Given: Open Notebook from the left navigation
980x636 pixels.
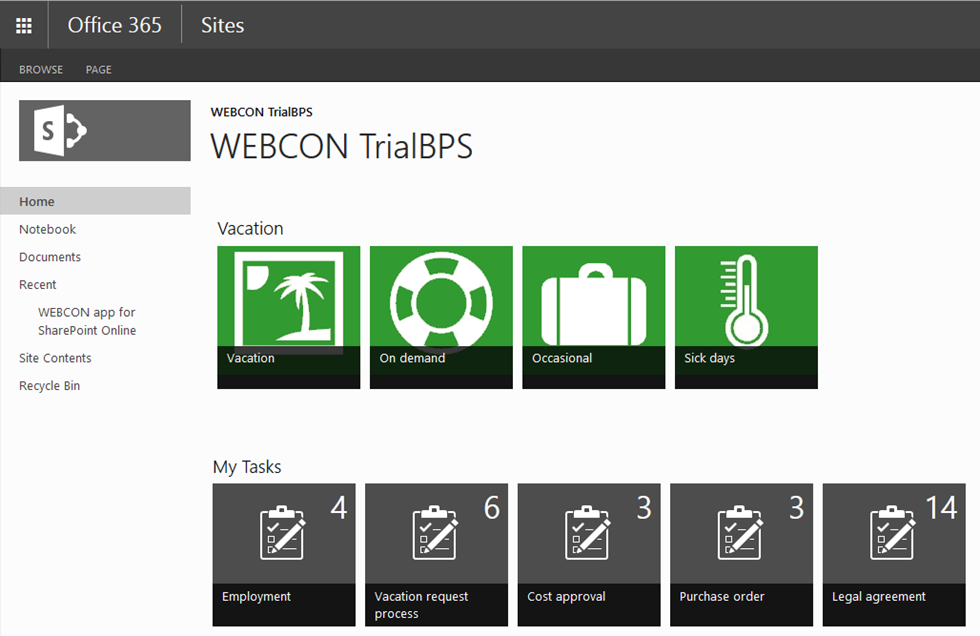Looking at the screenshot, I should point(48,229).
